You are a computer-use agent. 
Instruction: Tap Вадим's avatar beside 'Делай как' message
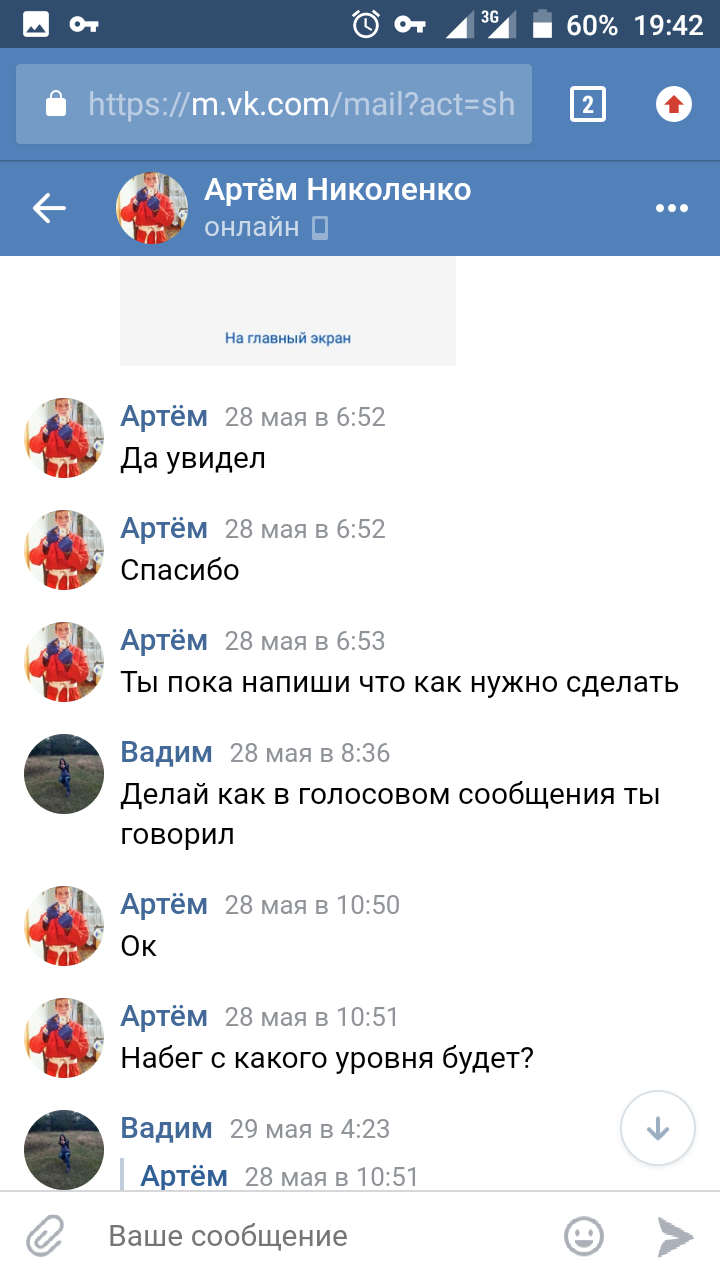64,774
